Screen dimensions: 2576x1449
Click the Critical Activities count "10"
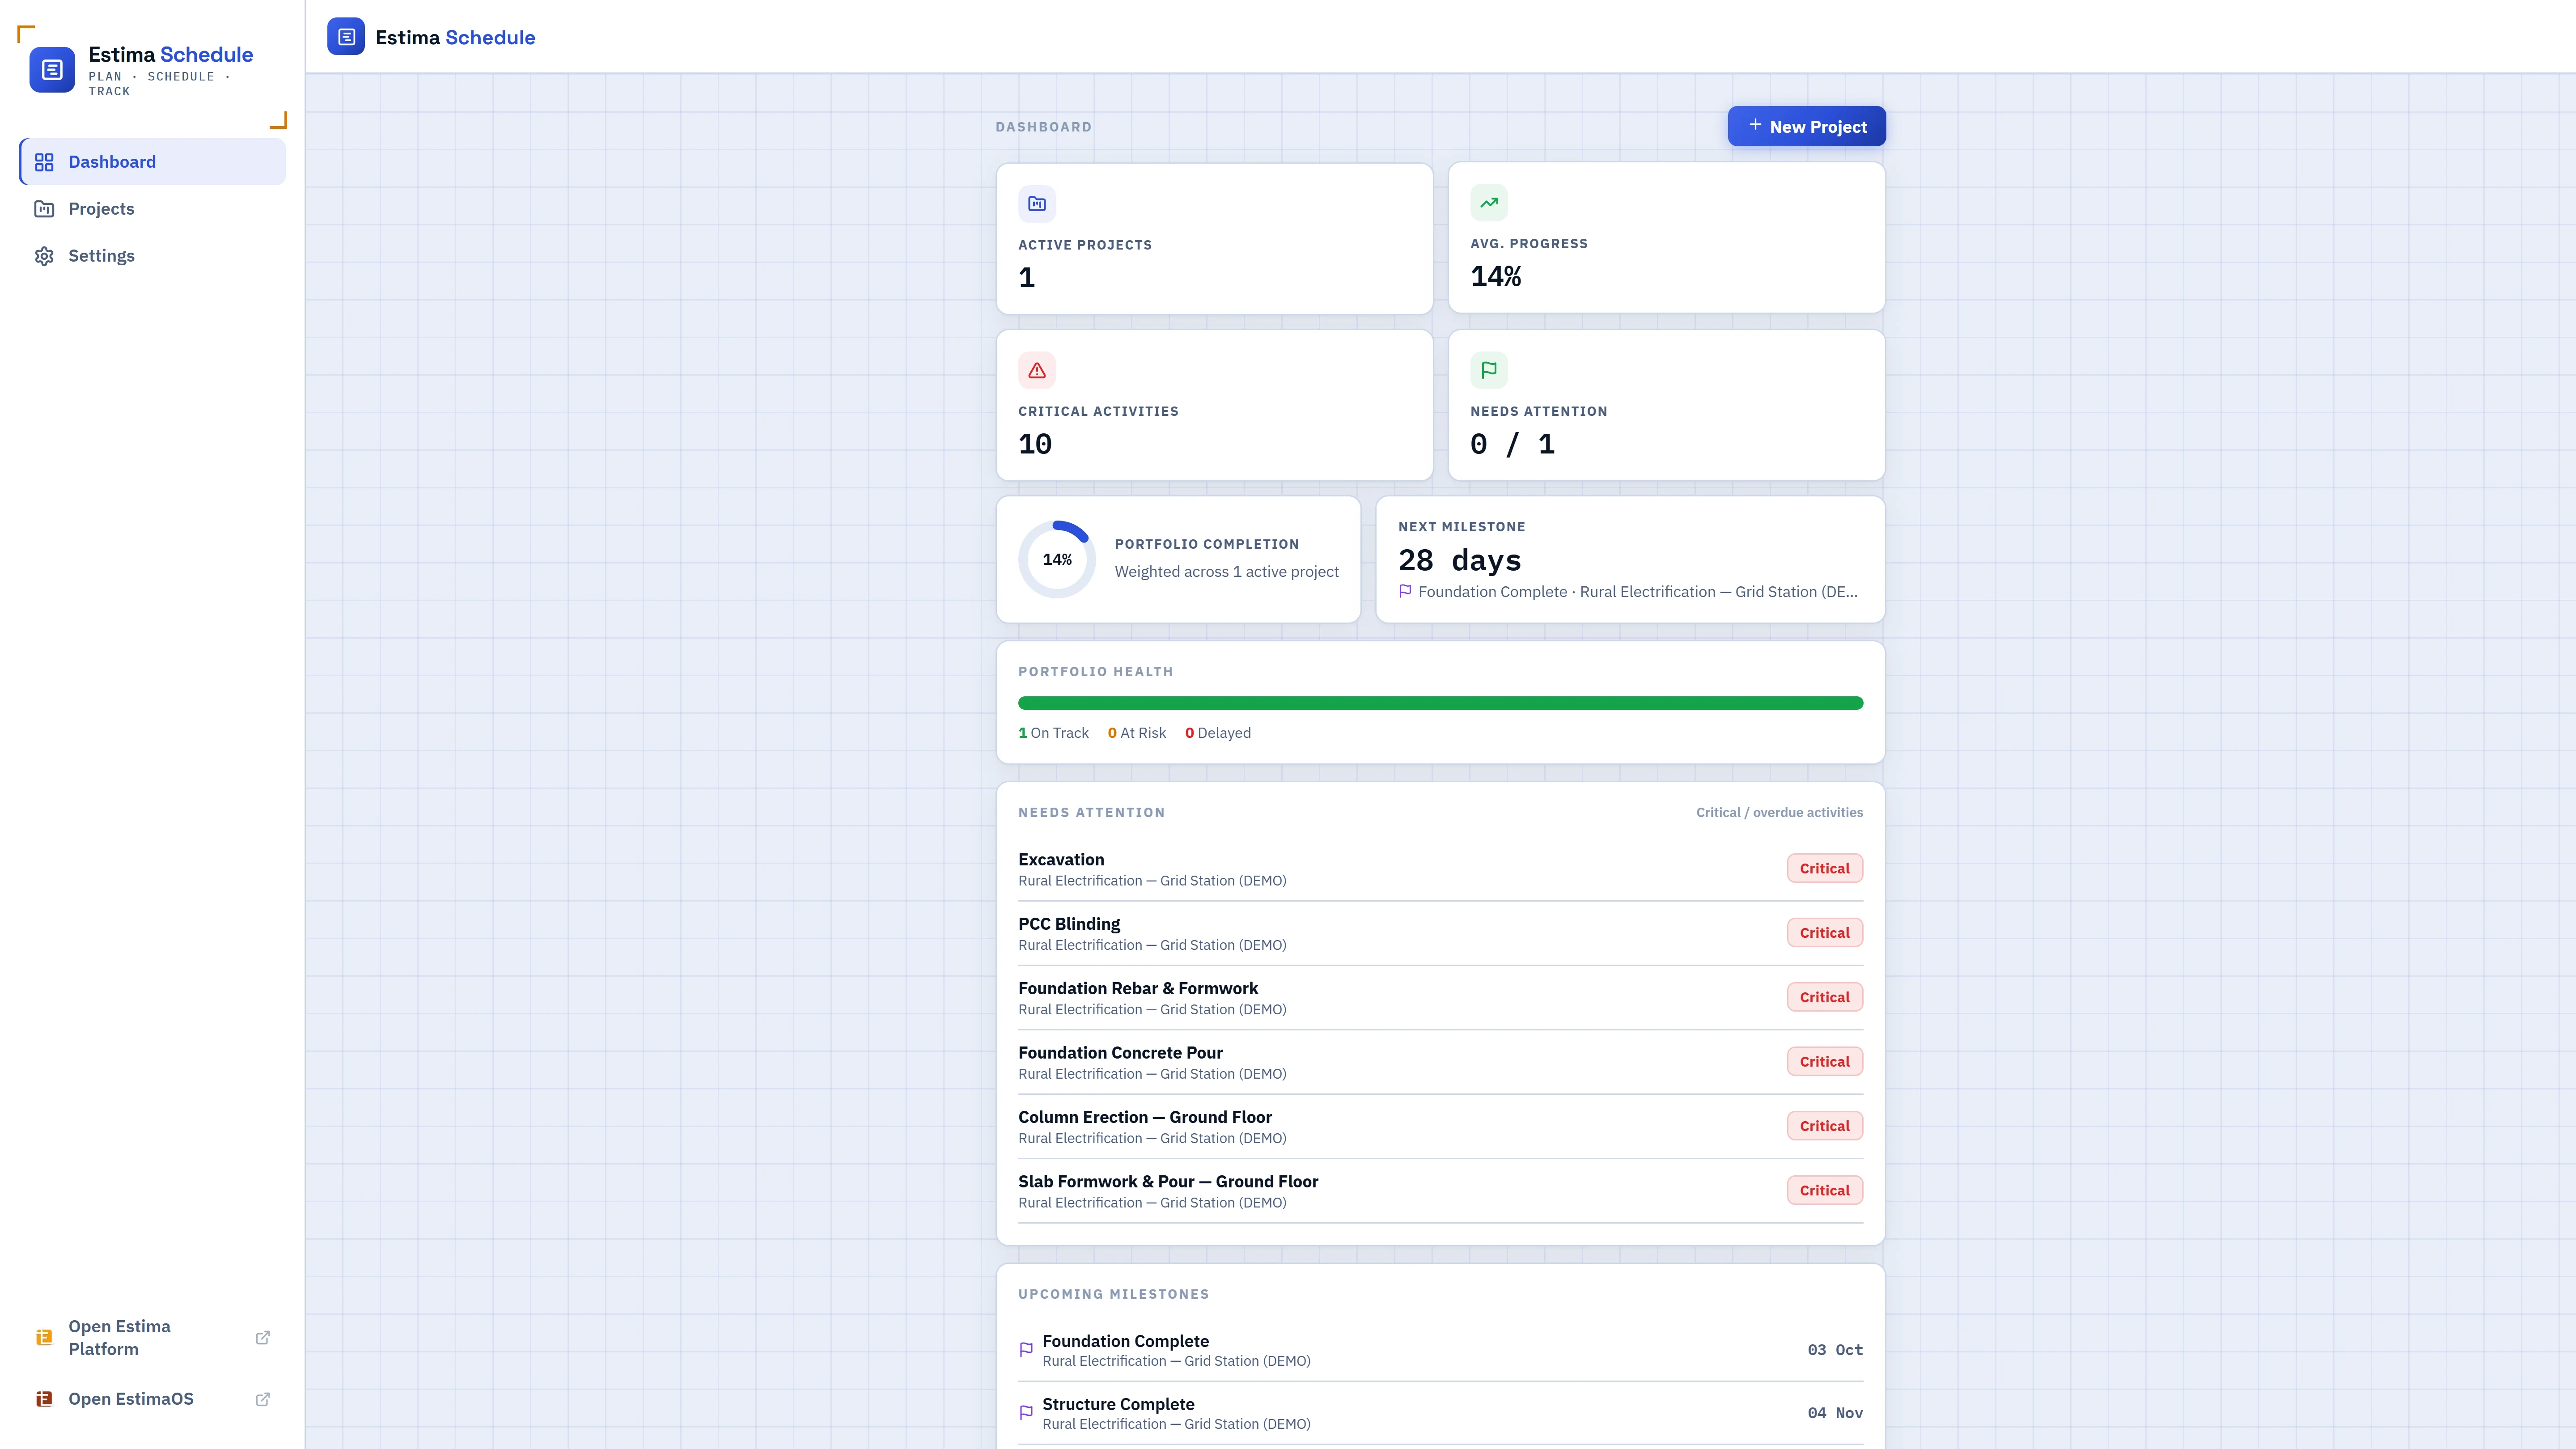pos(1035,444)
